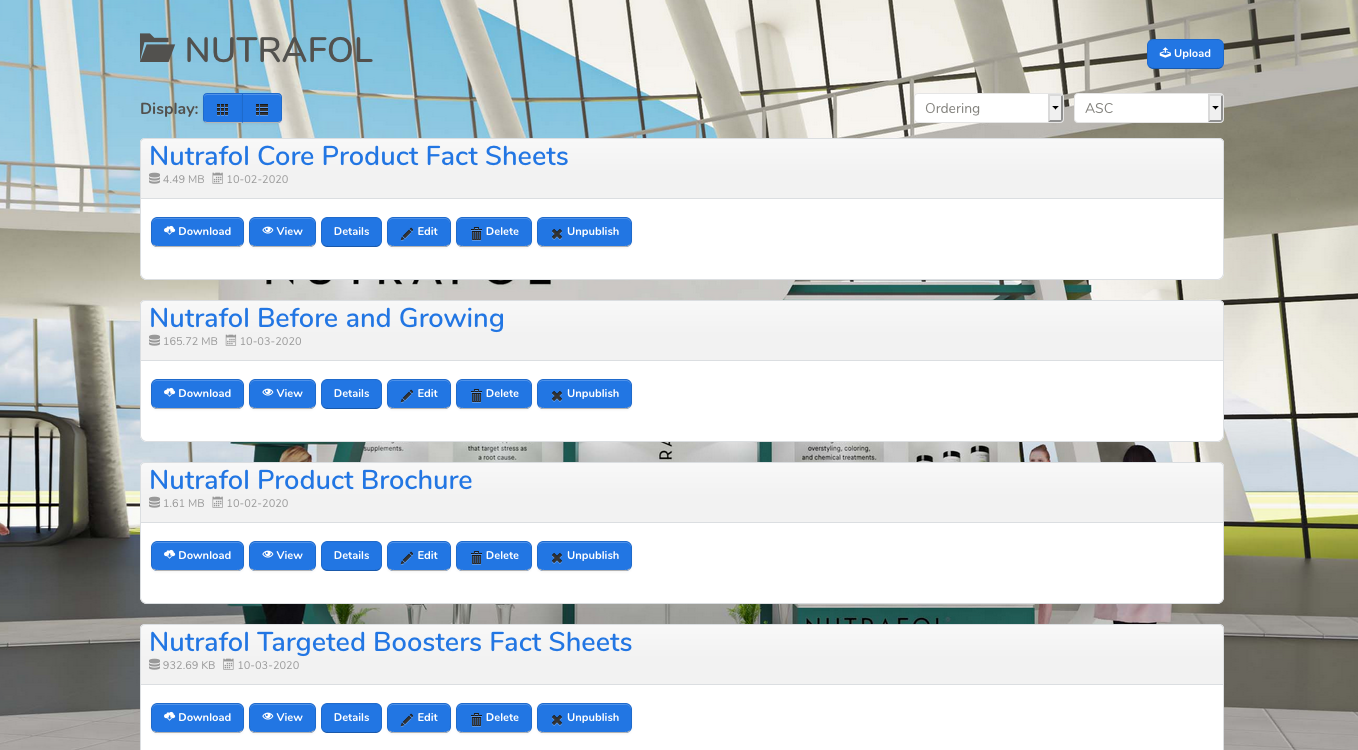
Task: View Nutrafol Core Product Fact Sheets
Action: (x=282, y=232)
